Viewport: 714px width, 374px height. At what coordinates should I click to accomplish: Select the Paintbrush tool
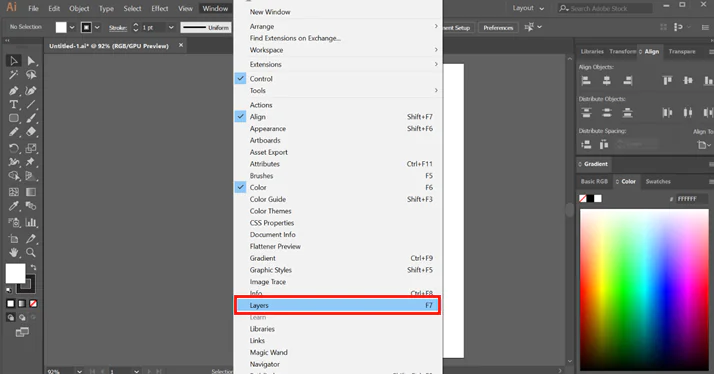pyautogui.click(x=31, y=118)
